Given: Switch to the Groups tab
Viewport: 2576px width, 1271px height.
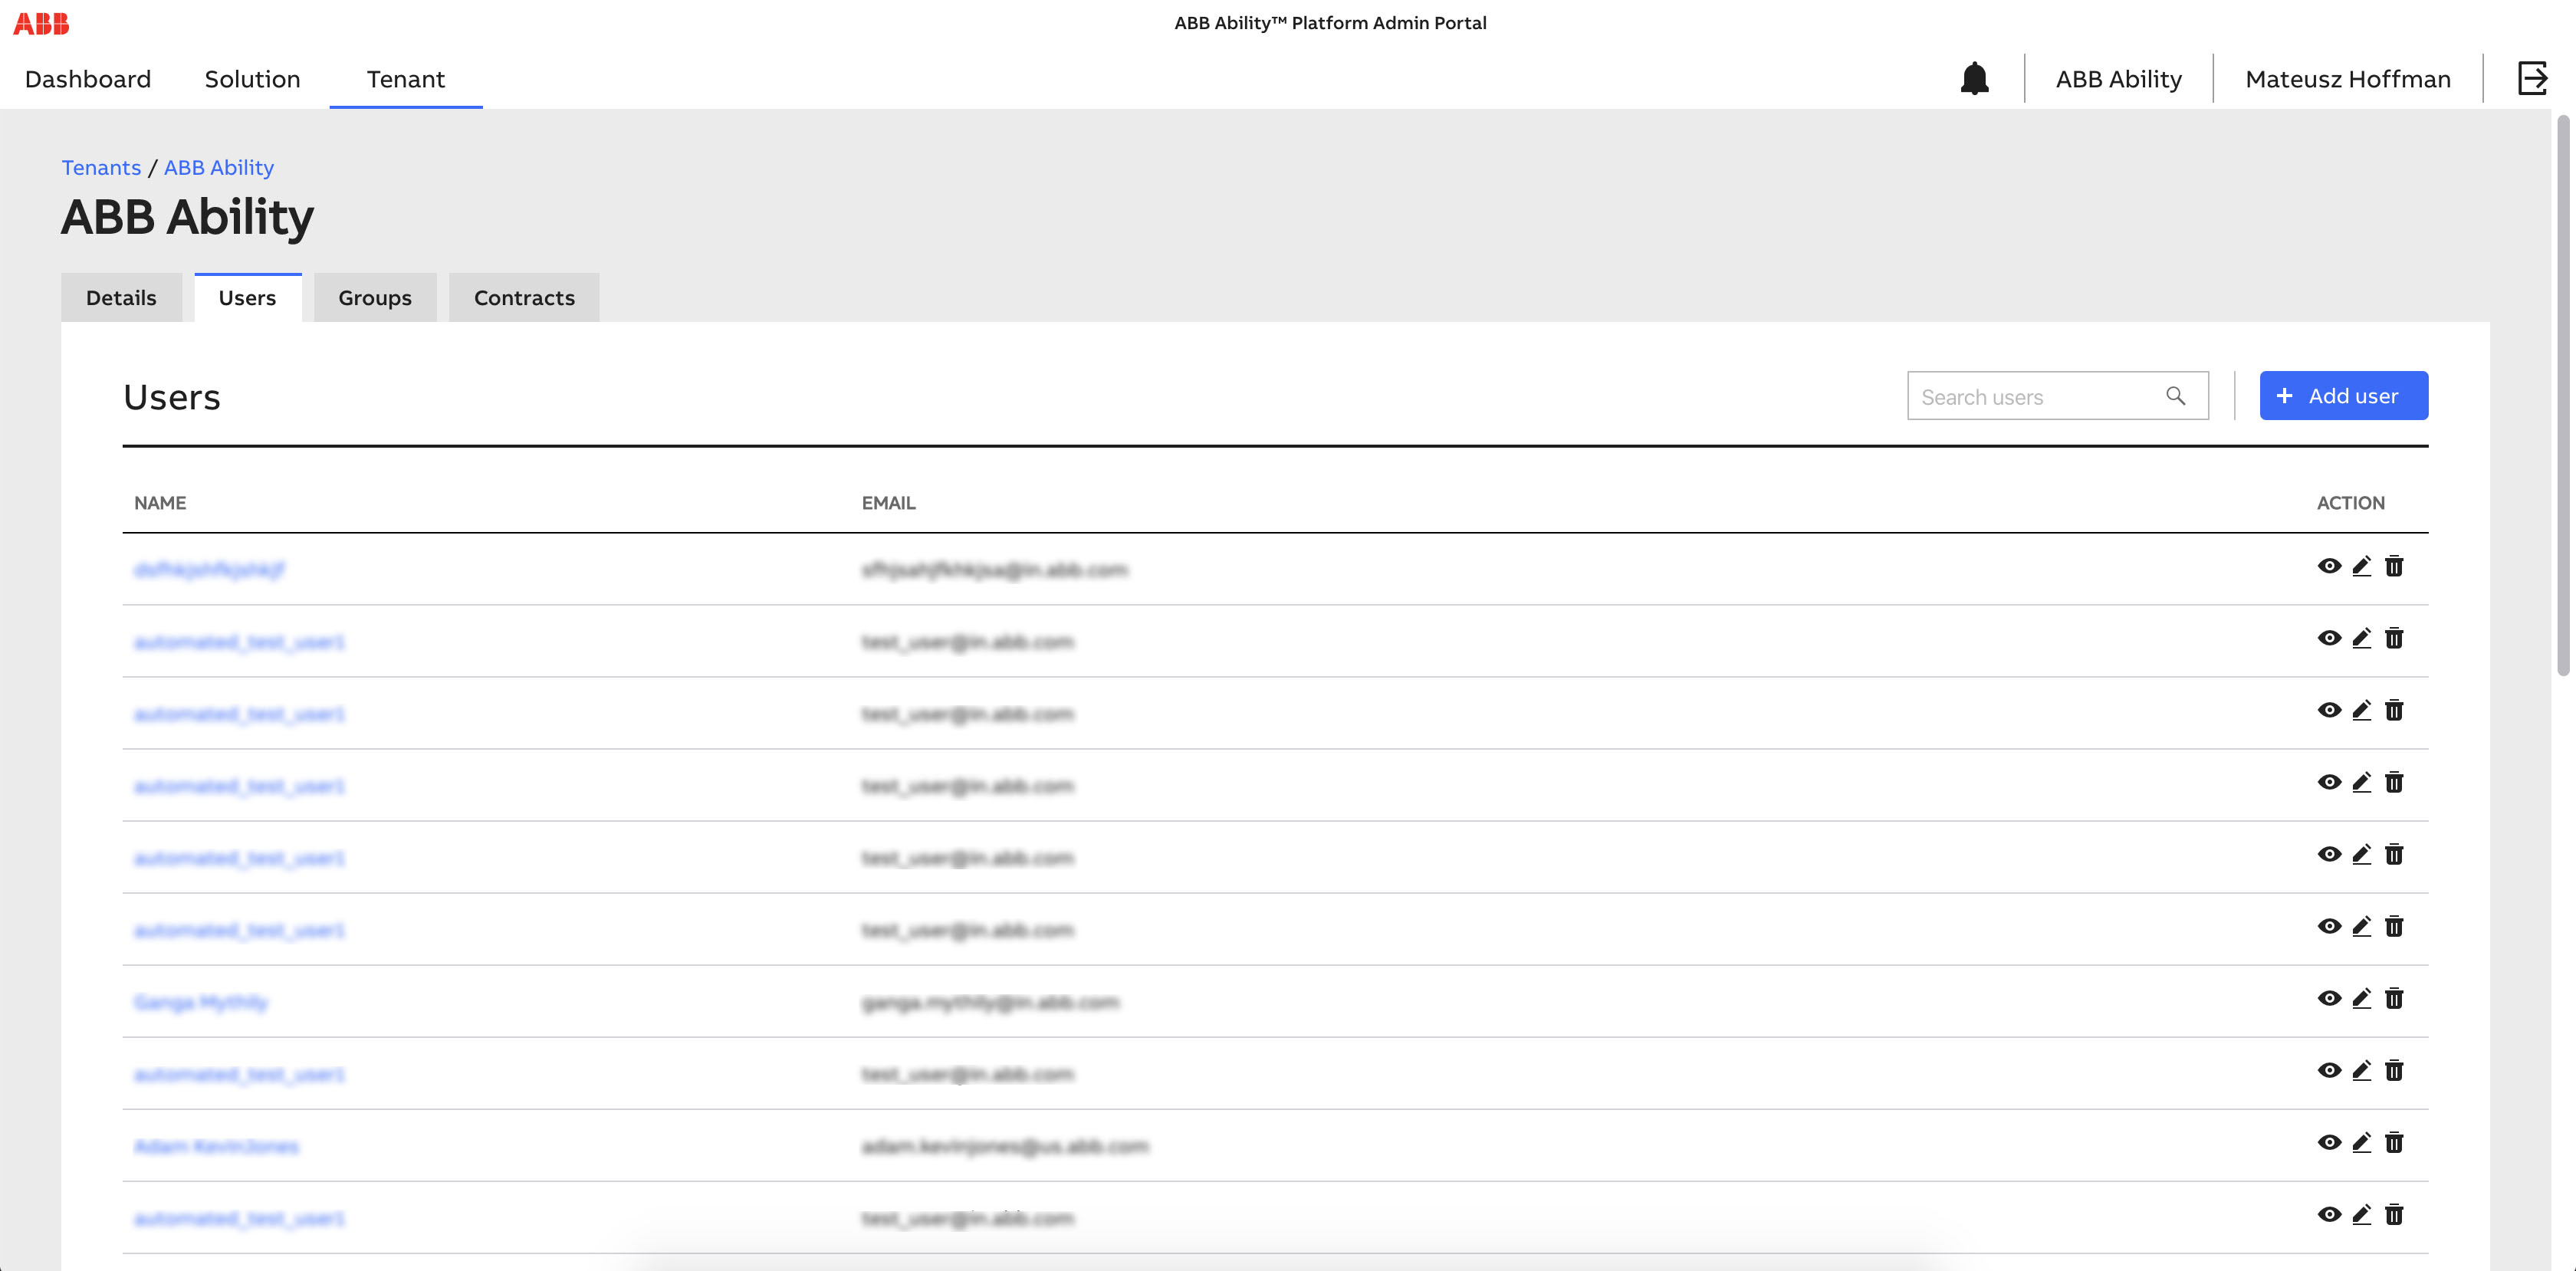Looking at the screenshot, I should pos(375,298).
